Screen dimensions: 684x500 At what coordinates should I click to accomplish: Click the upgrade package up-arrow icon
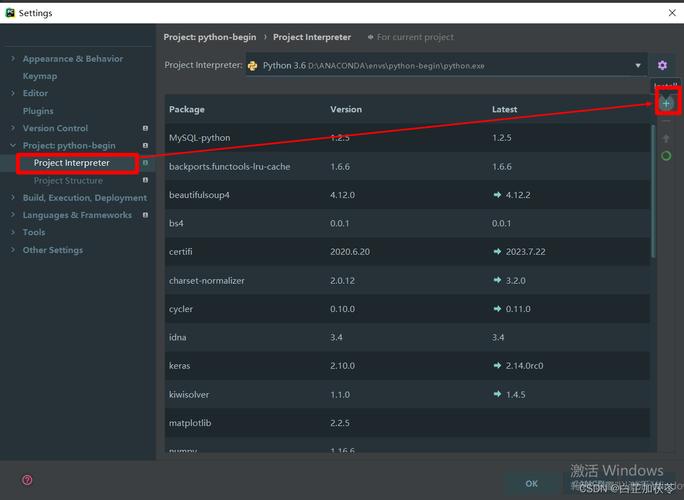pos(666,139)
